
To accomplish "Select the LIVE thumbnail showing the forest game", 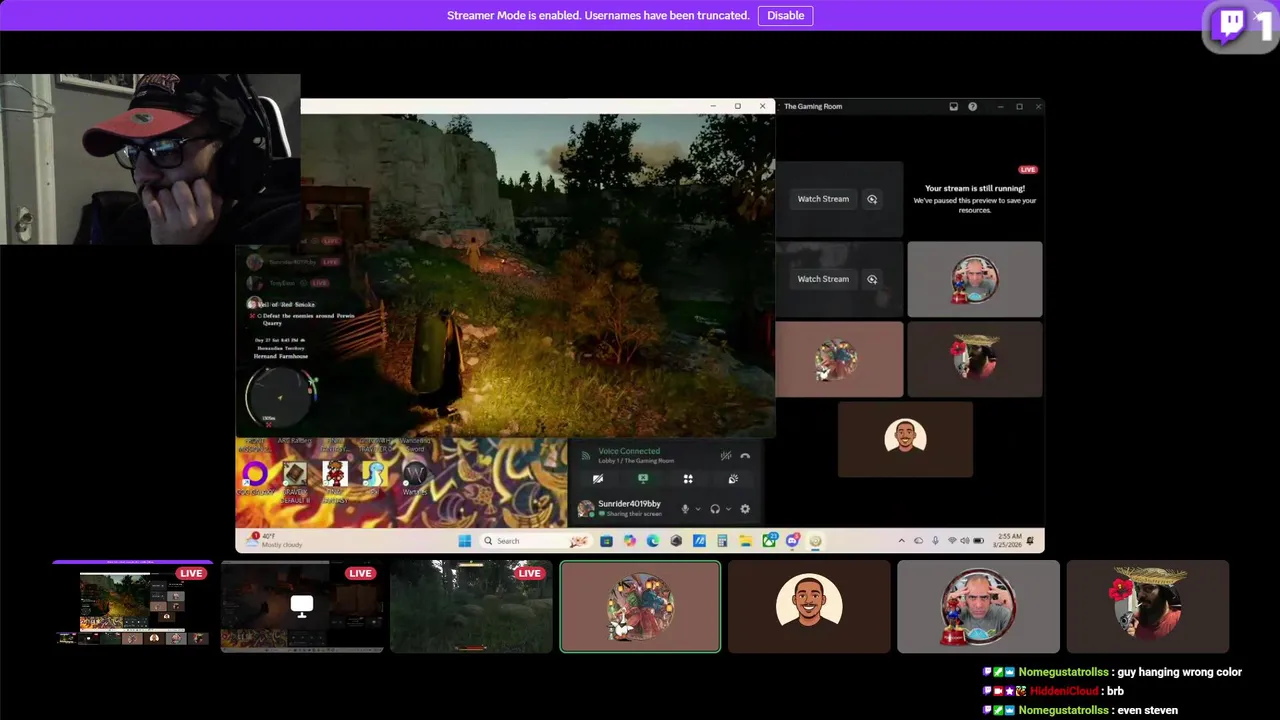I will coord(470,606).
